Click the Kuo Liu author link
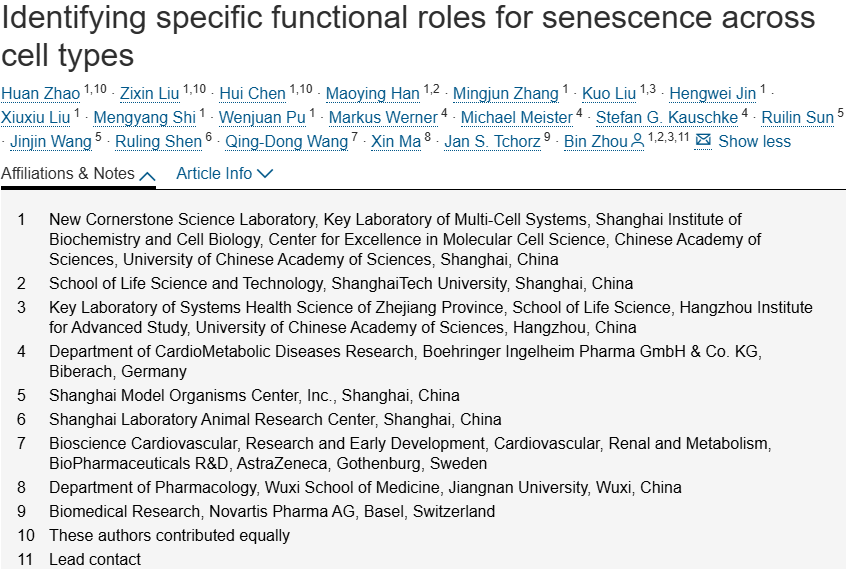The width and height of the screenshot is (846, 569). click(609, 93)
